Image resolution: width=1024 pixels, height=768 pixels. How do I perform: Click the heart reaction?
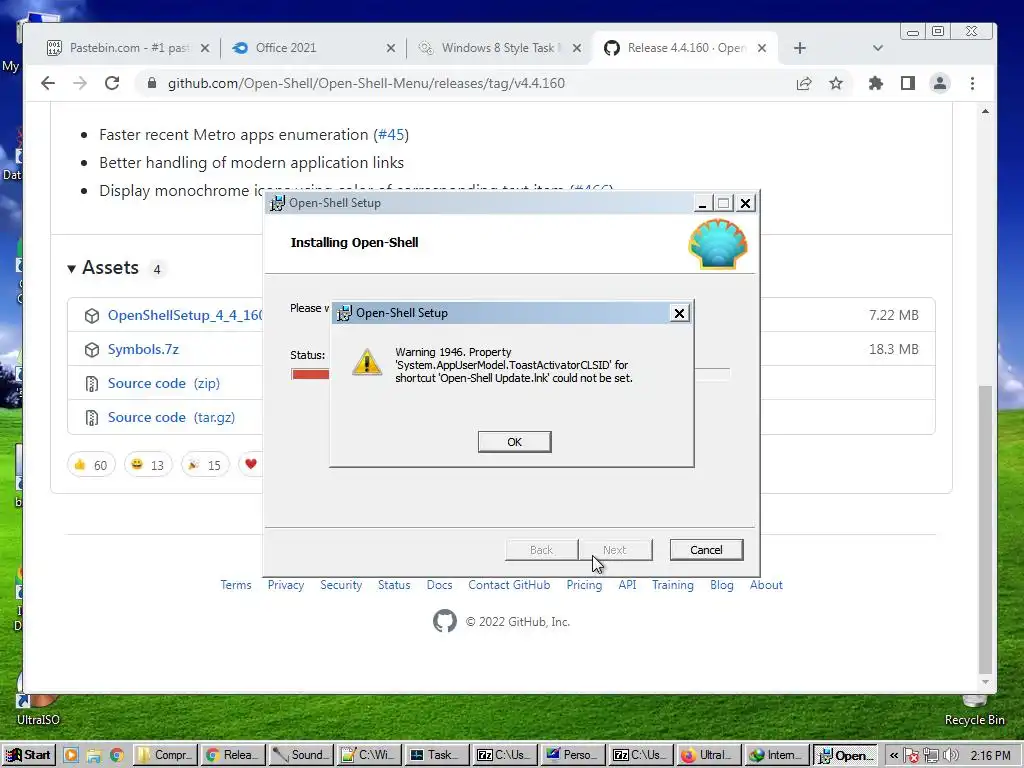[x=251, y=465]
